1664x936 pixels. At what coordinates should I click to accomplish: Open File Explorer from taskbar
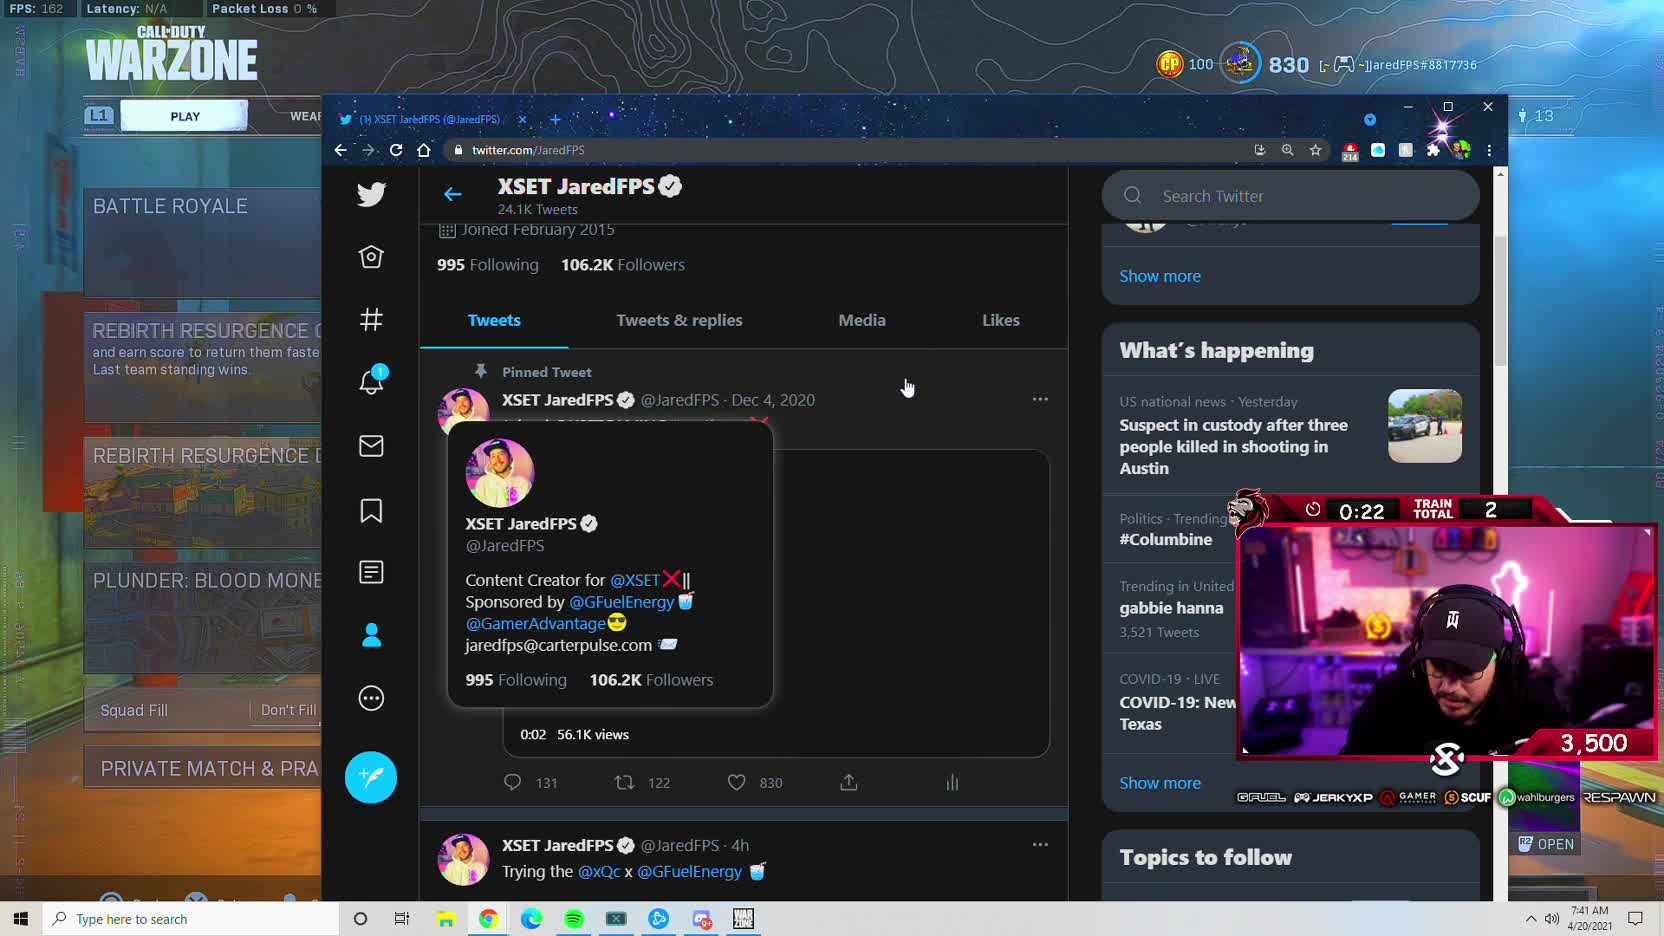446,919
